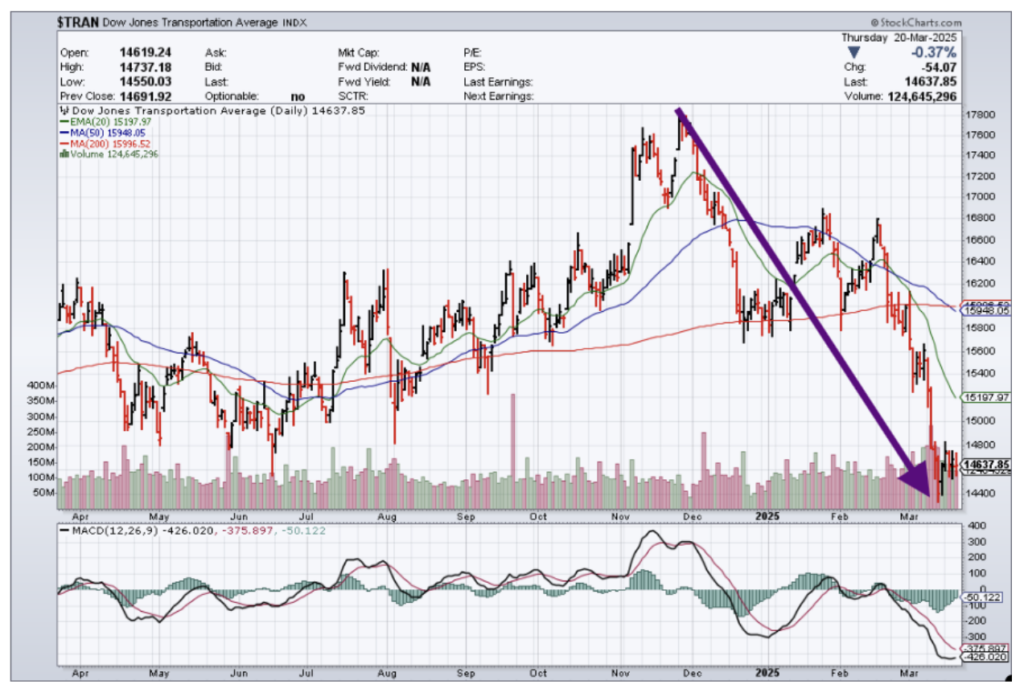Select the Open value 14619.24
Image resolution: width=1024 pixels, height=697 pixels.
click(145, 52)
